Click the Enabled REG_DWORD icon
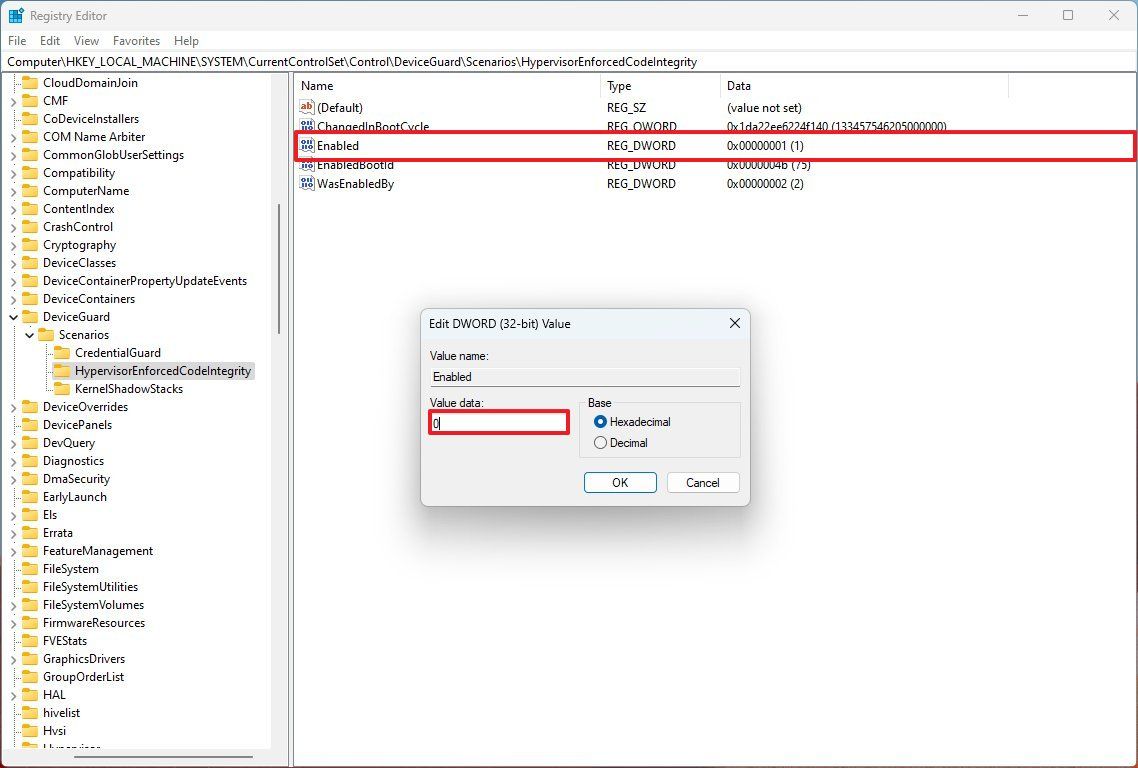The image size is (1138, 768). [x=306, y=145]
